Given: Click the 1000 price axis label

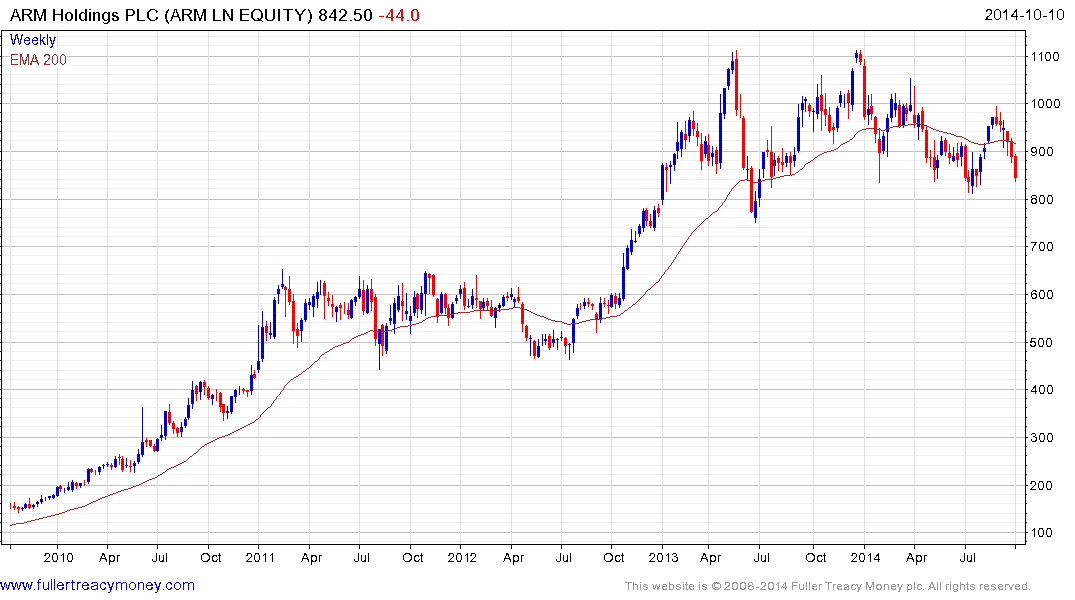Looking at the screenshot, I should 1046,104.
